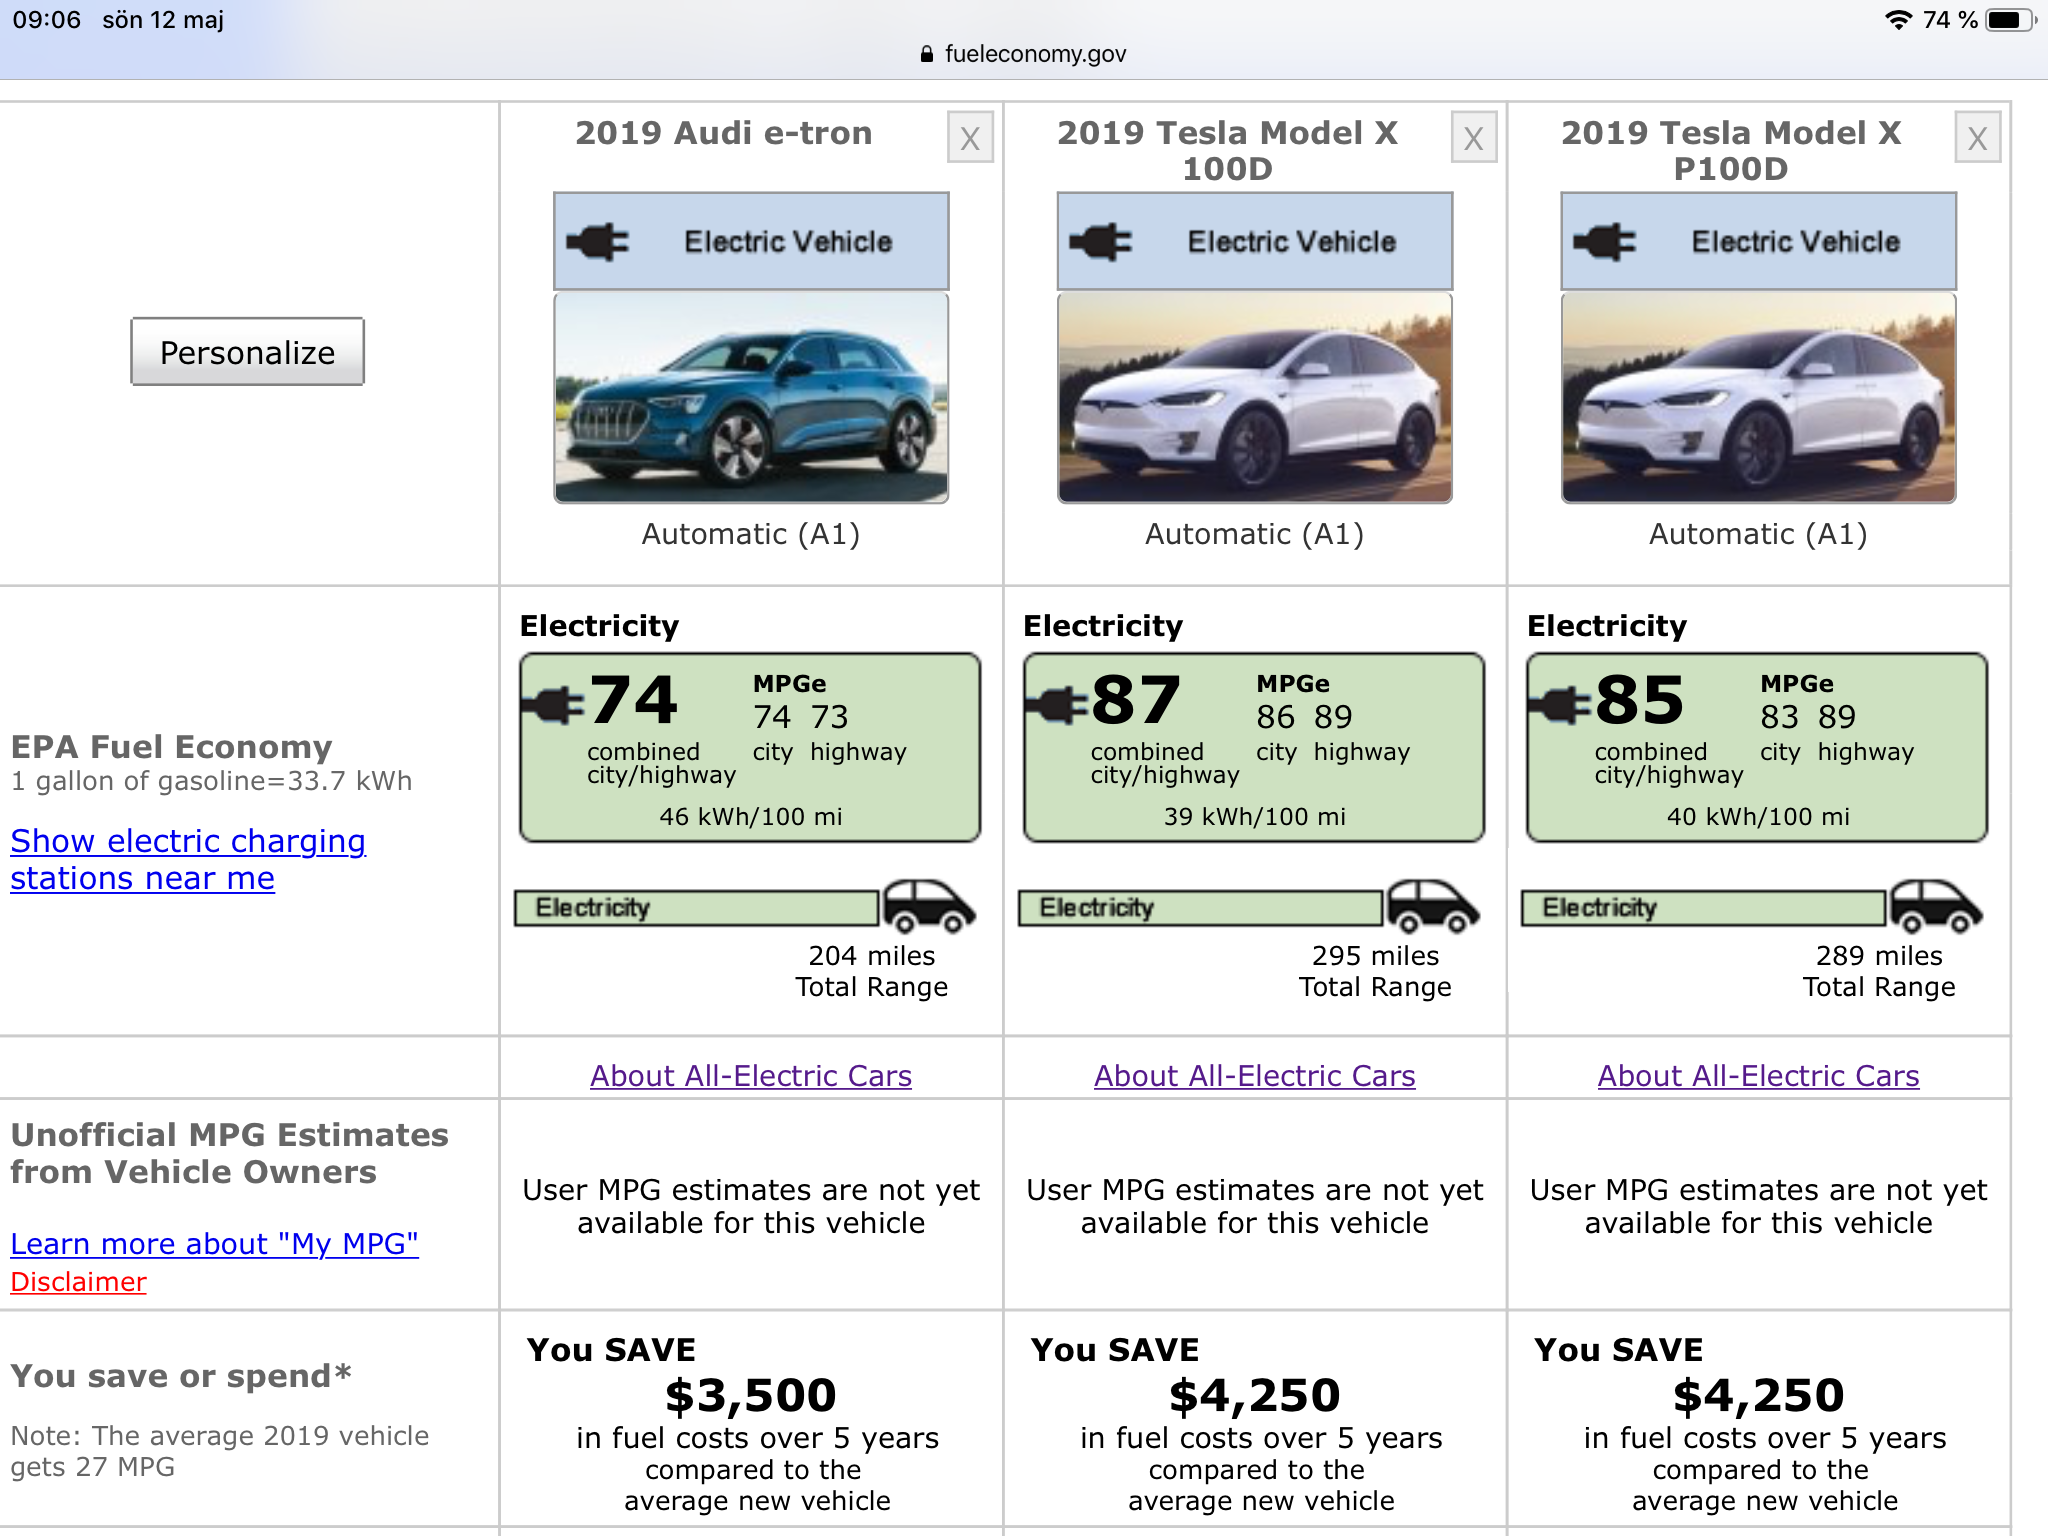Viewport: 2048px width, 1536px height.
Task: Click the 289 miles Total Range text
Action: coord(1880,971)
